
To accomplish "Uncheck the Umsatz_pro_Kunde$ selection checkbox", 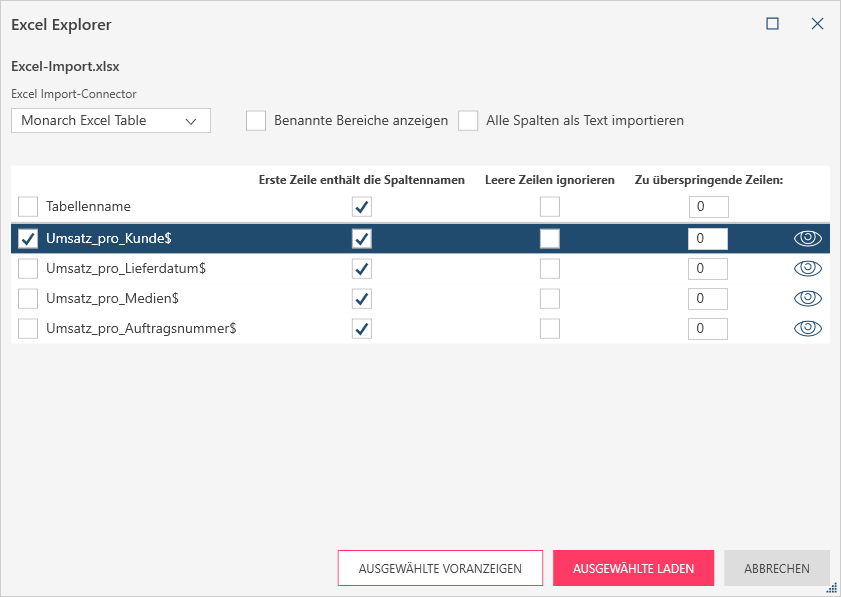I will tap(28, 239).
